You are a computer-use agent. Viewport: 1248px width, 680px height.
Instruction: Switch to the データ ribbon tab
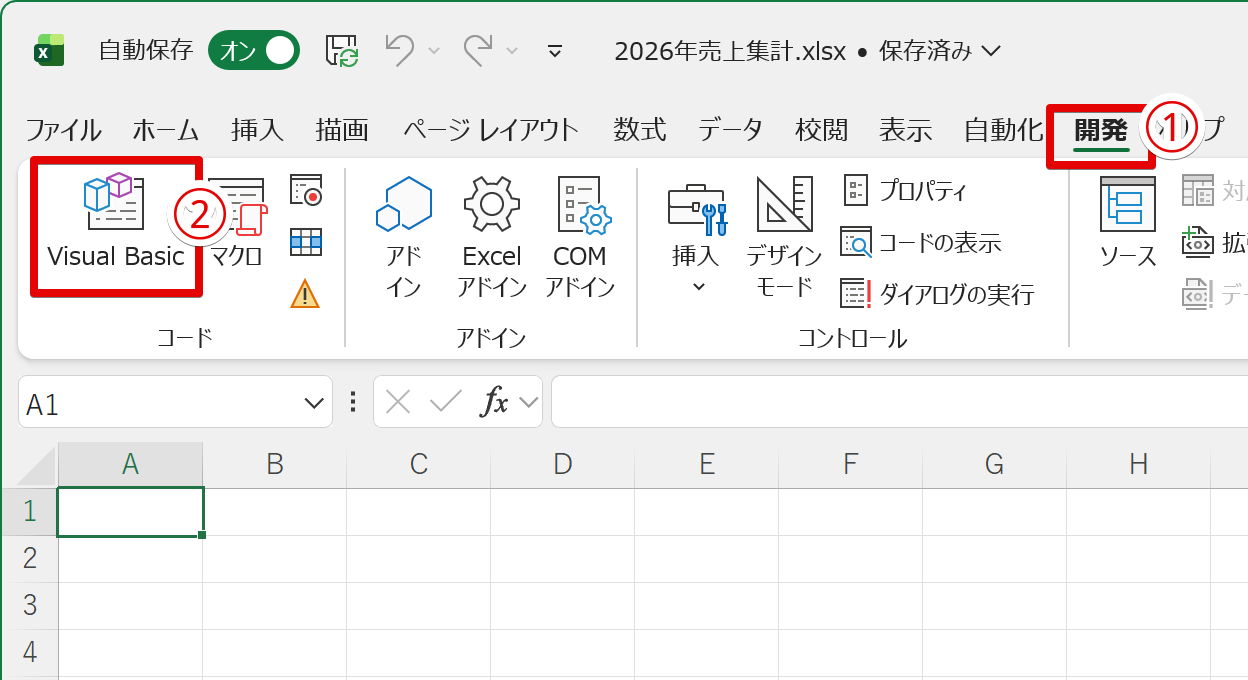tap(729, 128)
